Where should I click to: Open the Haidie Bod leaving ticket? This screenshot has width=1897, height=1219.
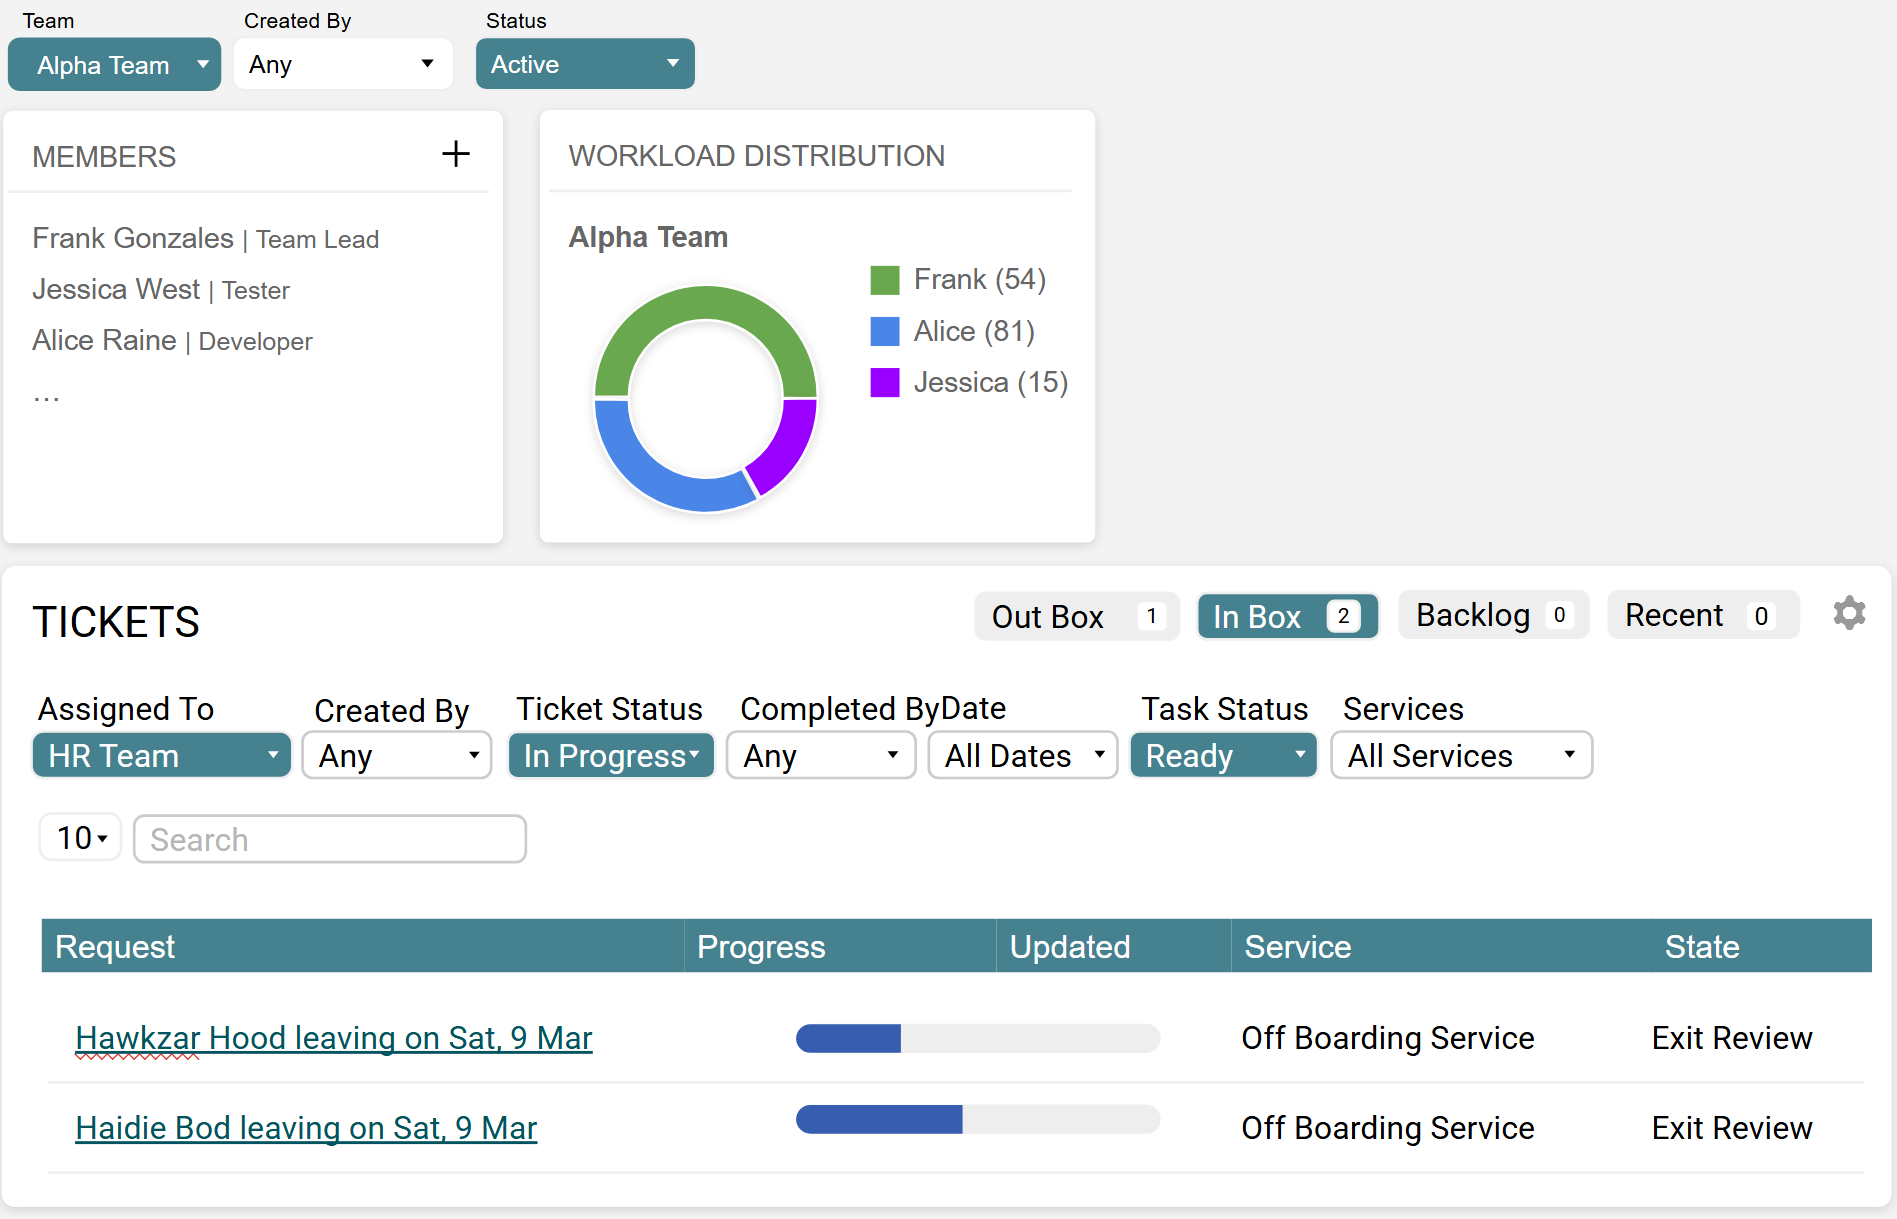coord(306,1128)
